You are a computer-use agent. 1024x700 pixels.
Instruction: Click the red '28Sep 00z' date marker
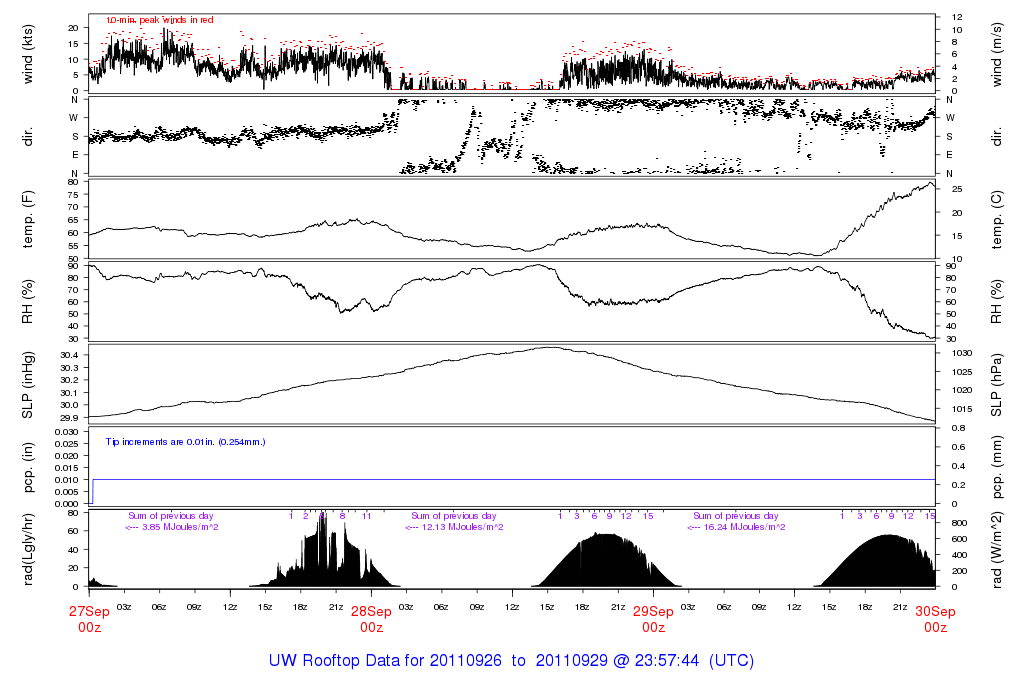point(371,619)
